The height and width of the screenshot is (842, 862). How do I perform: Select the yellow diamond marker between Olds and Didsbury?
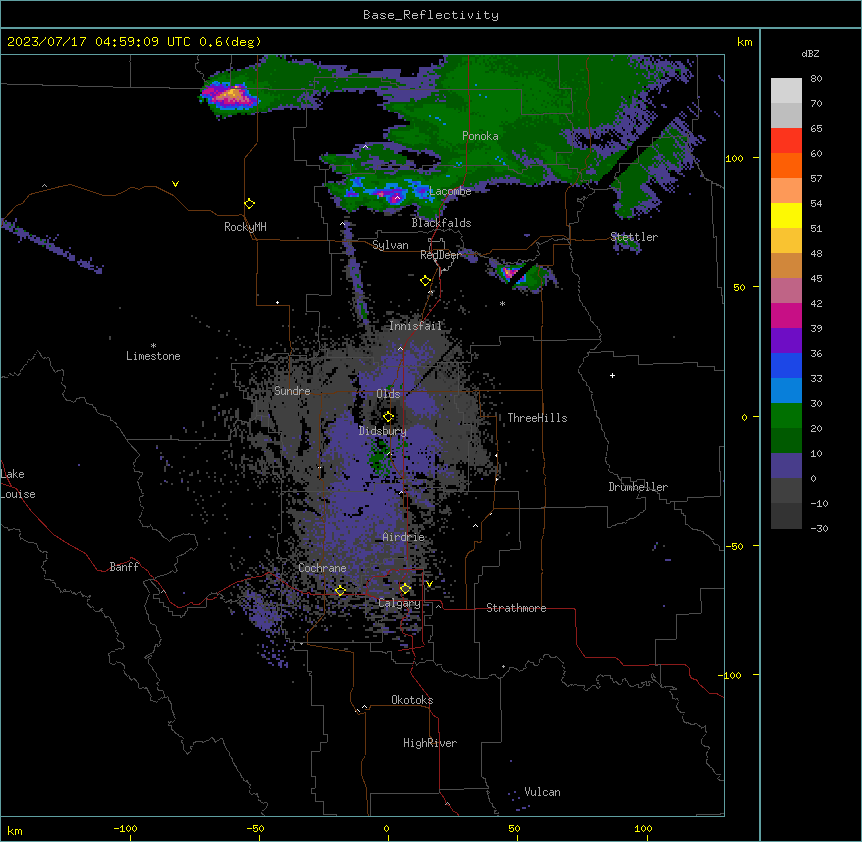tap(388, 416)
